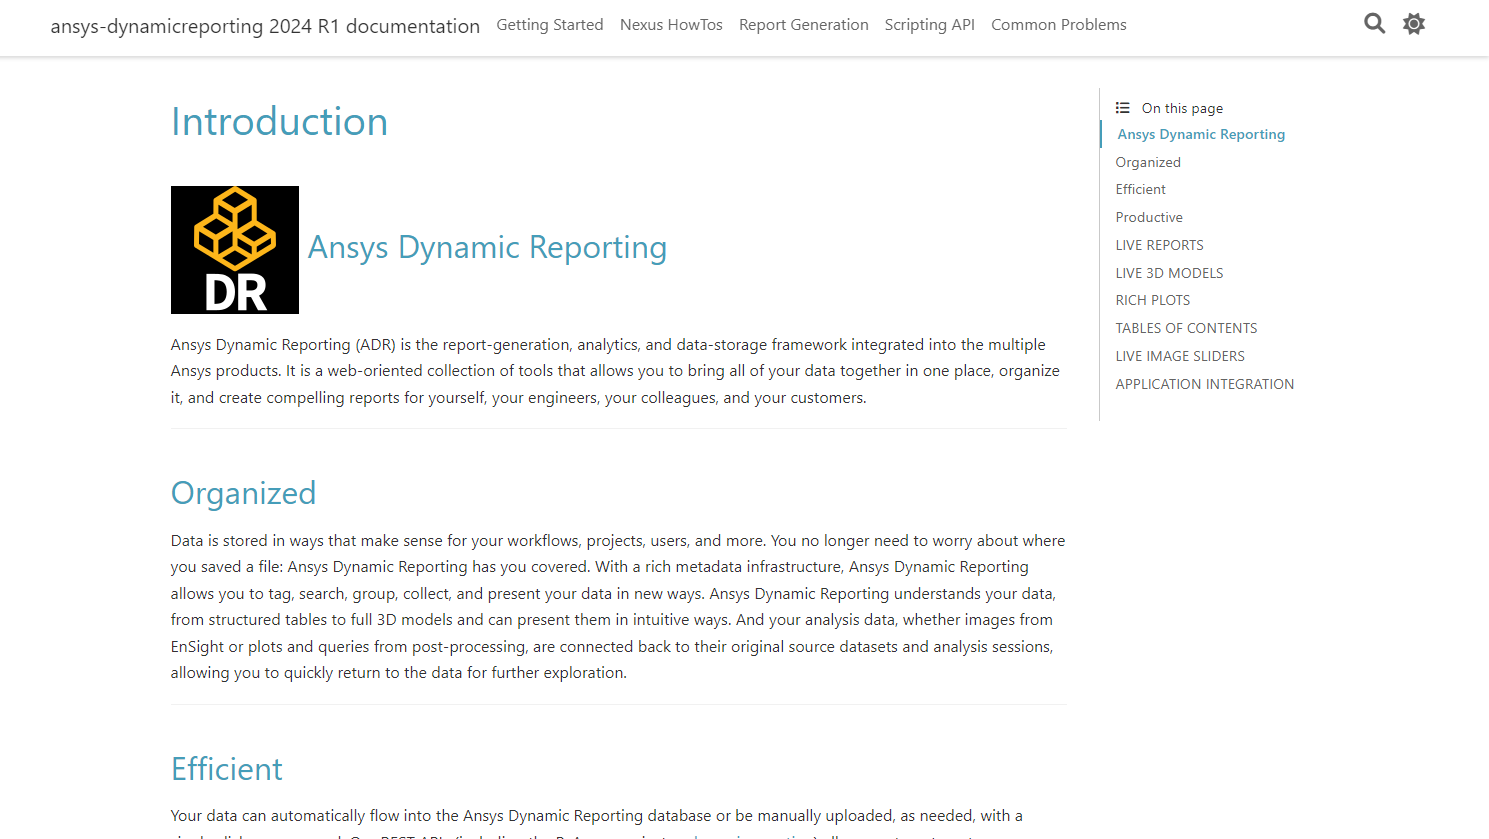Screen dimensions: 1489x839
Task: Click the Efficient section heading
Action: pos(227,769)
